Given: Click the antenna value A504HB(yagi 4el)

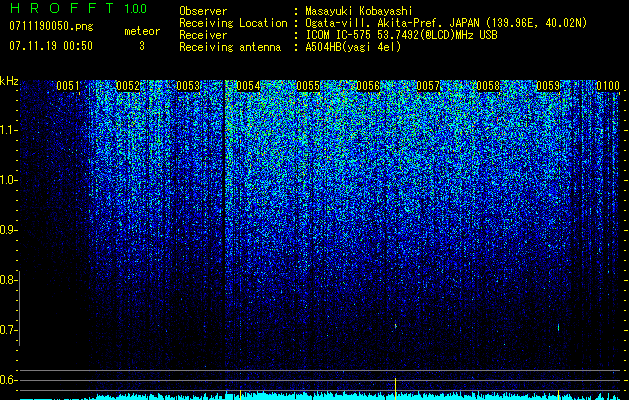Looking at the screenshot, I should 353,47.
